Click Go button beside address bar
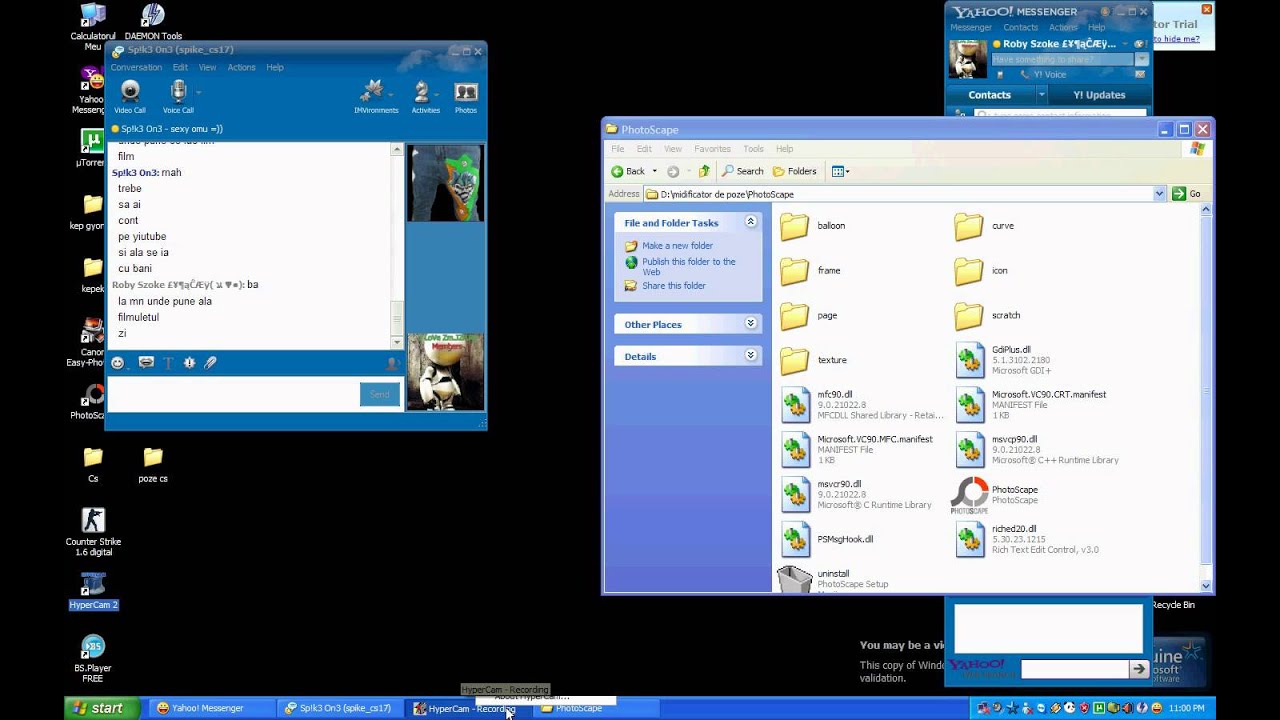The width and height of the screenshot is (1280, 720). [x=1187, y=194]
